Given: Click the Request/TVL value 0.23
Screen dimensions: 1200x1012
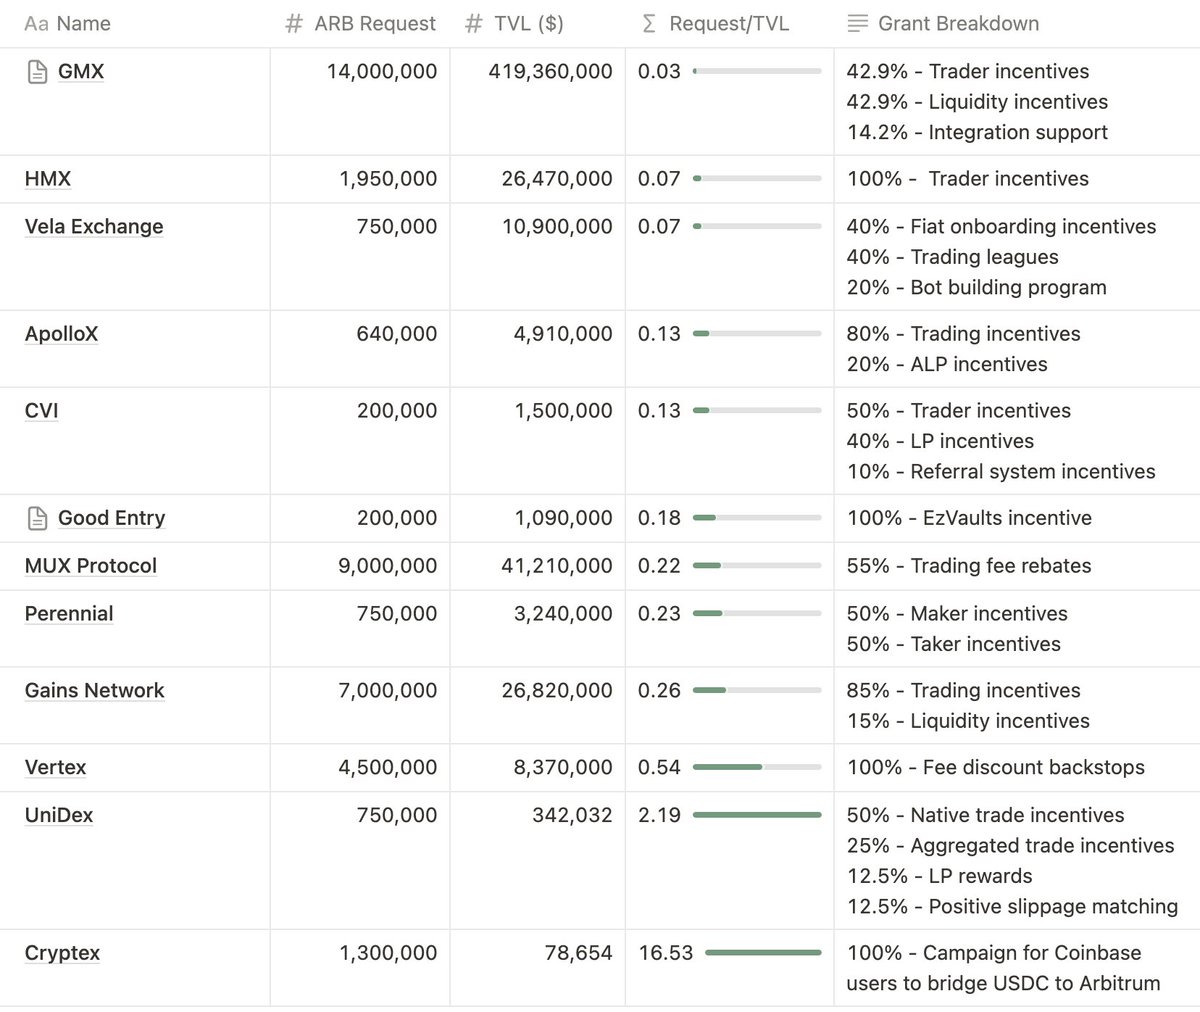Looking at the screenshot, I should click(x=659, y=614).
